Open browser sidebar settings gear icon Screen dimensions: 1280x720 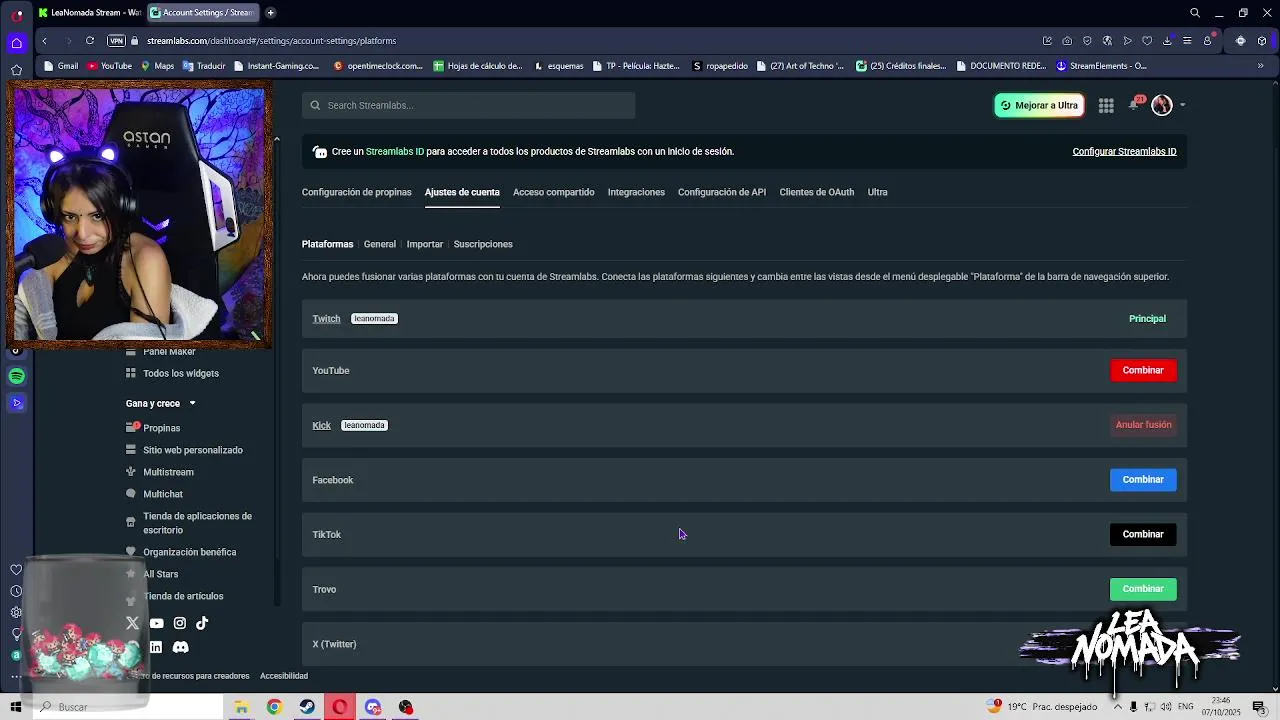(x=16, y=612)
